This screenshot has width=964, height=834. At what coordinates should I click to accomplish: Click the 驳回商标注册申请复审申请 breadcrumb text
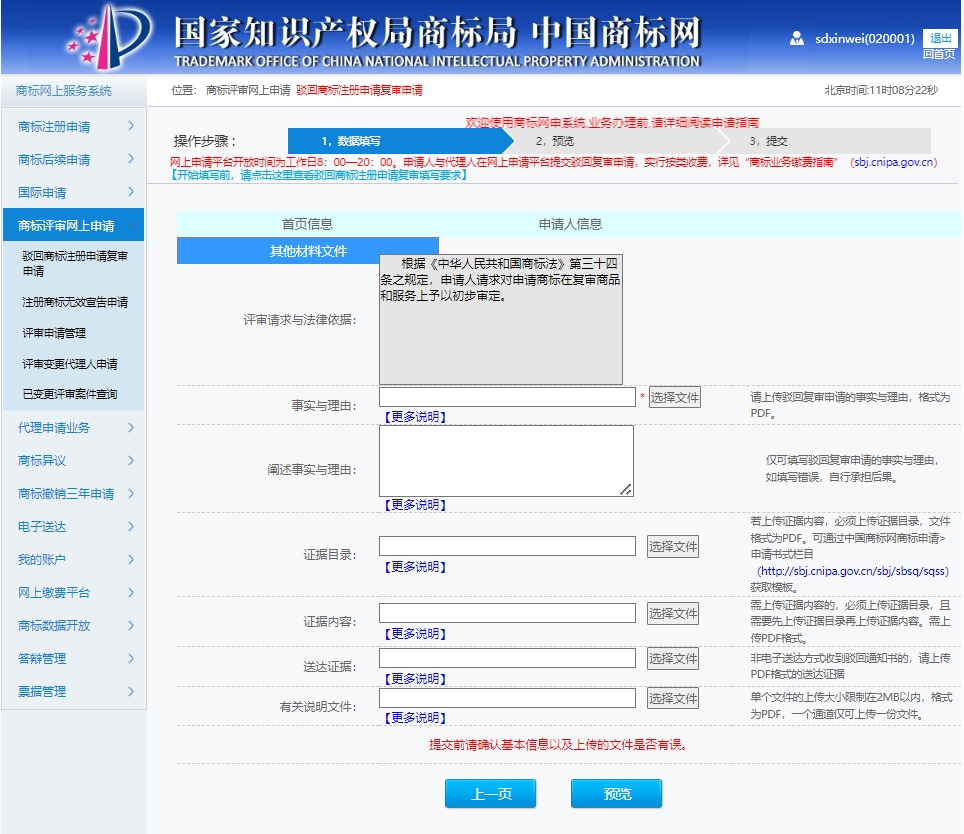click(x=360, y=90)
